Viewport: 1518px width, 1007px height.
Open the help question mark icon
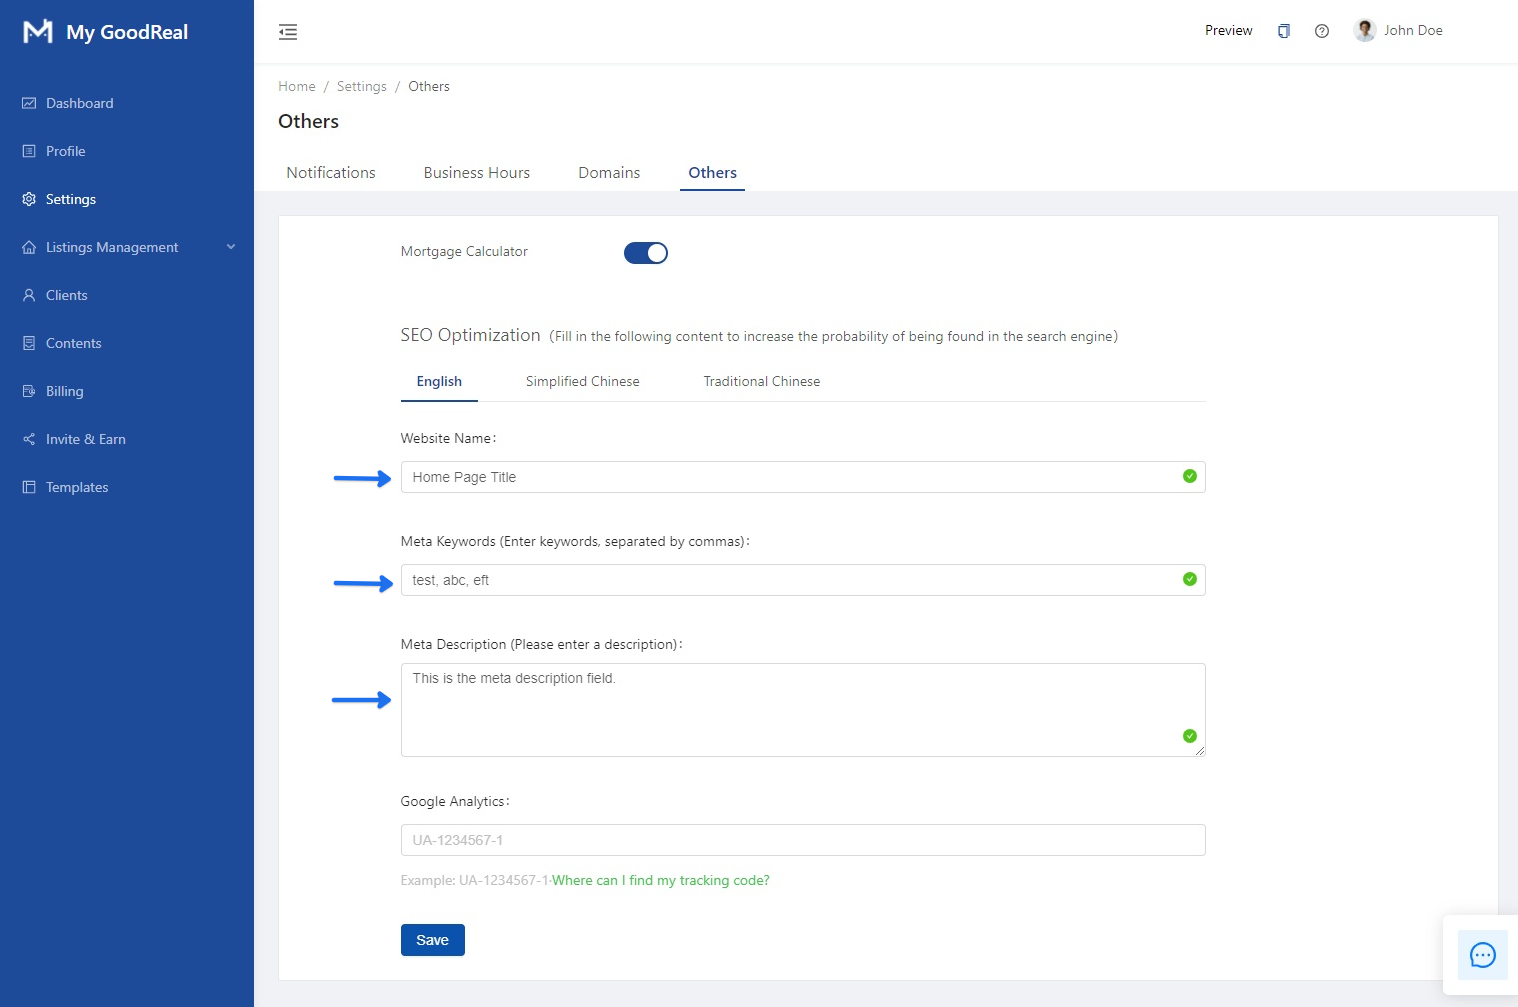pos(1321,31)
